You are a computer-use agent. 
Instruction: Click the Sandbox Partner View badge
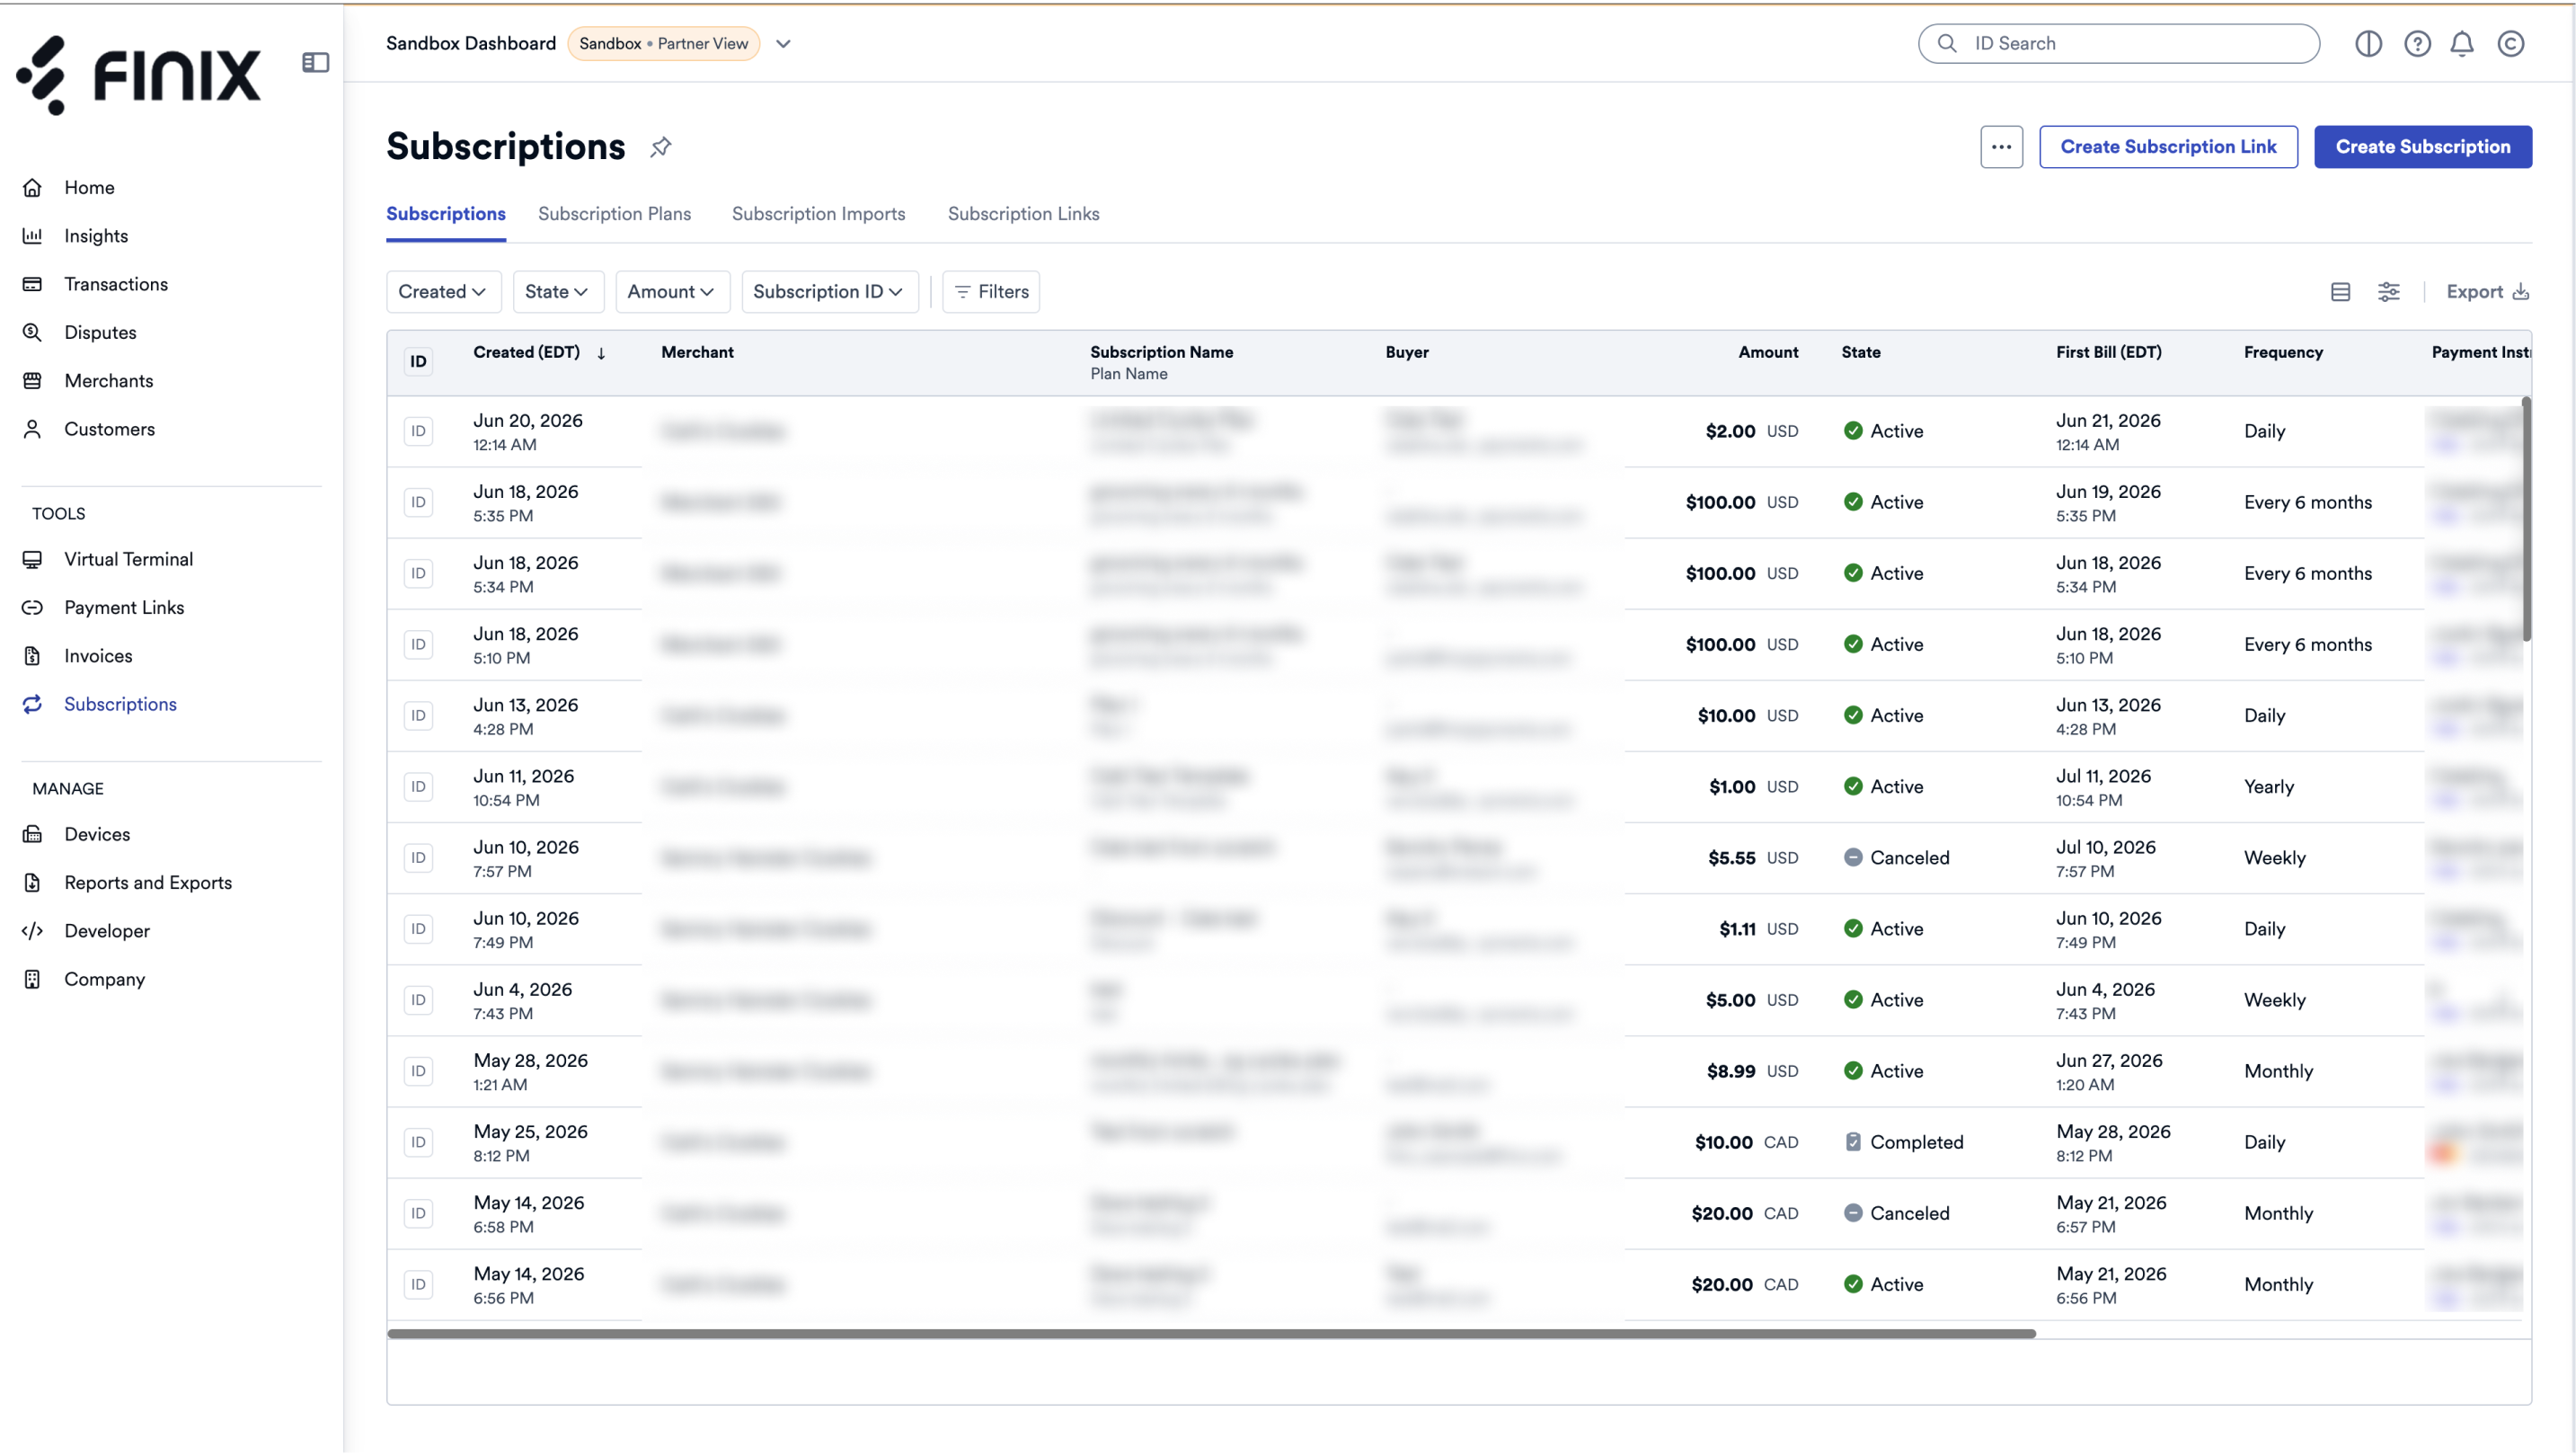[x=663, y=43]
